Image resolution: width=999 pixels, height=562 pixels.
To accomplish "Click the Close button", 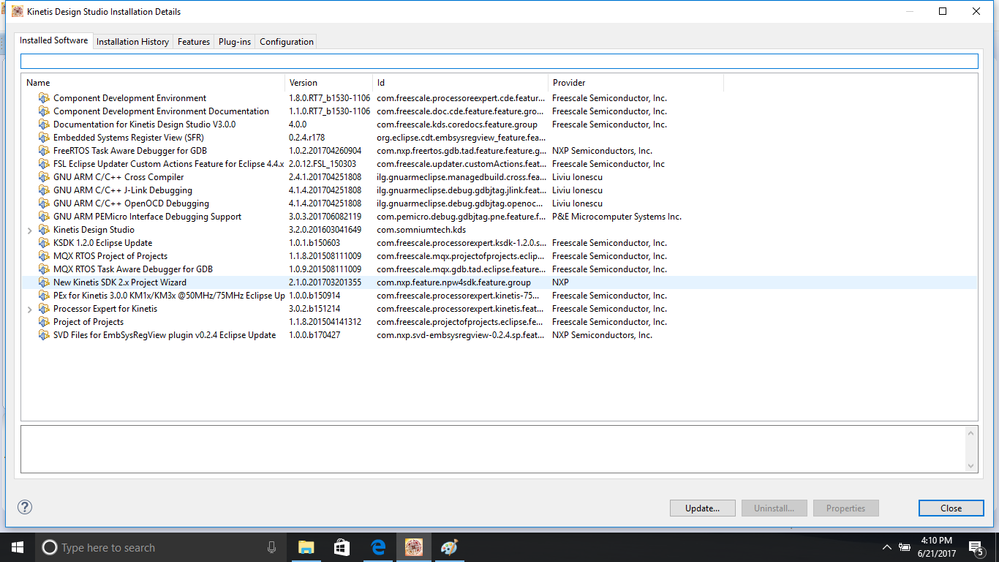I will click(x=951, y=508).
